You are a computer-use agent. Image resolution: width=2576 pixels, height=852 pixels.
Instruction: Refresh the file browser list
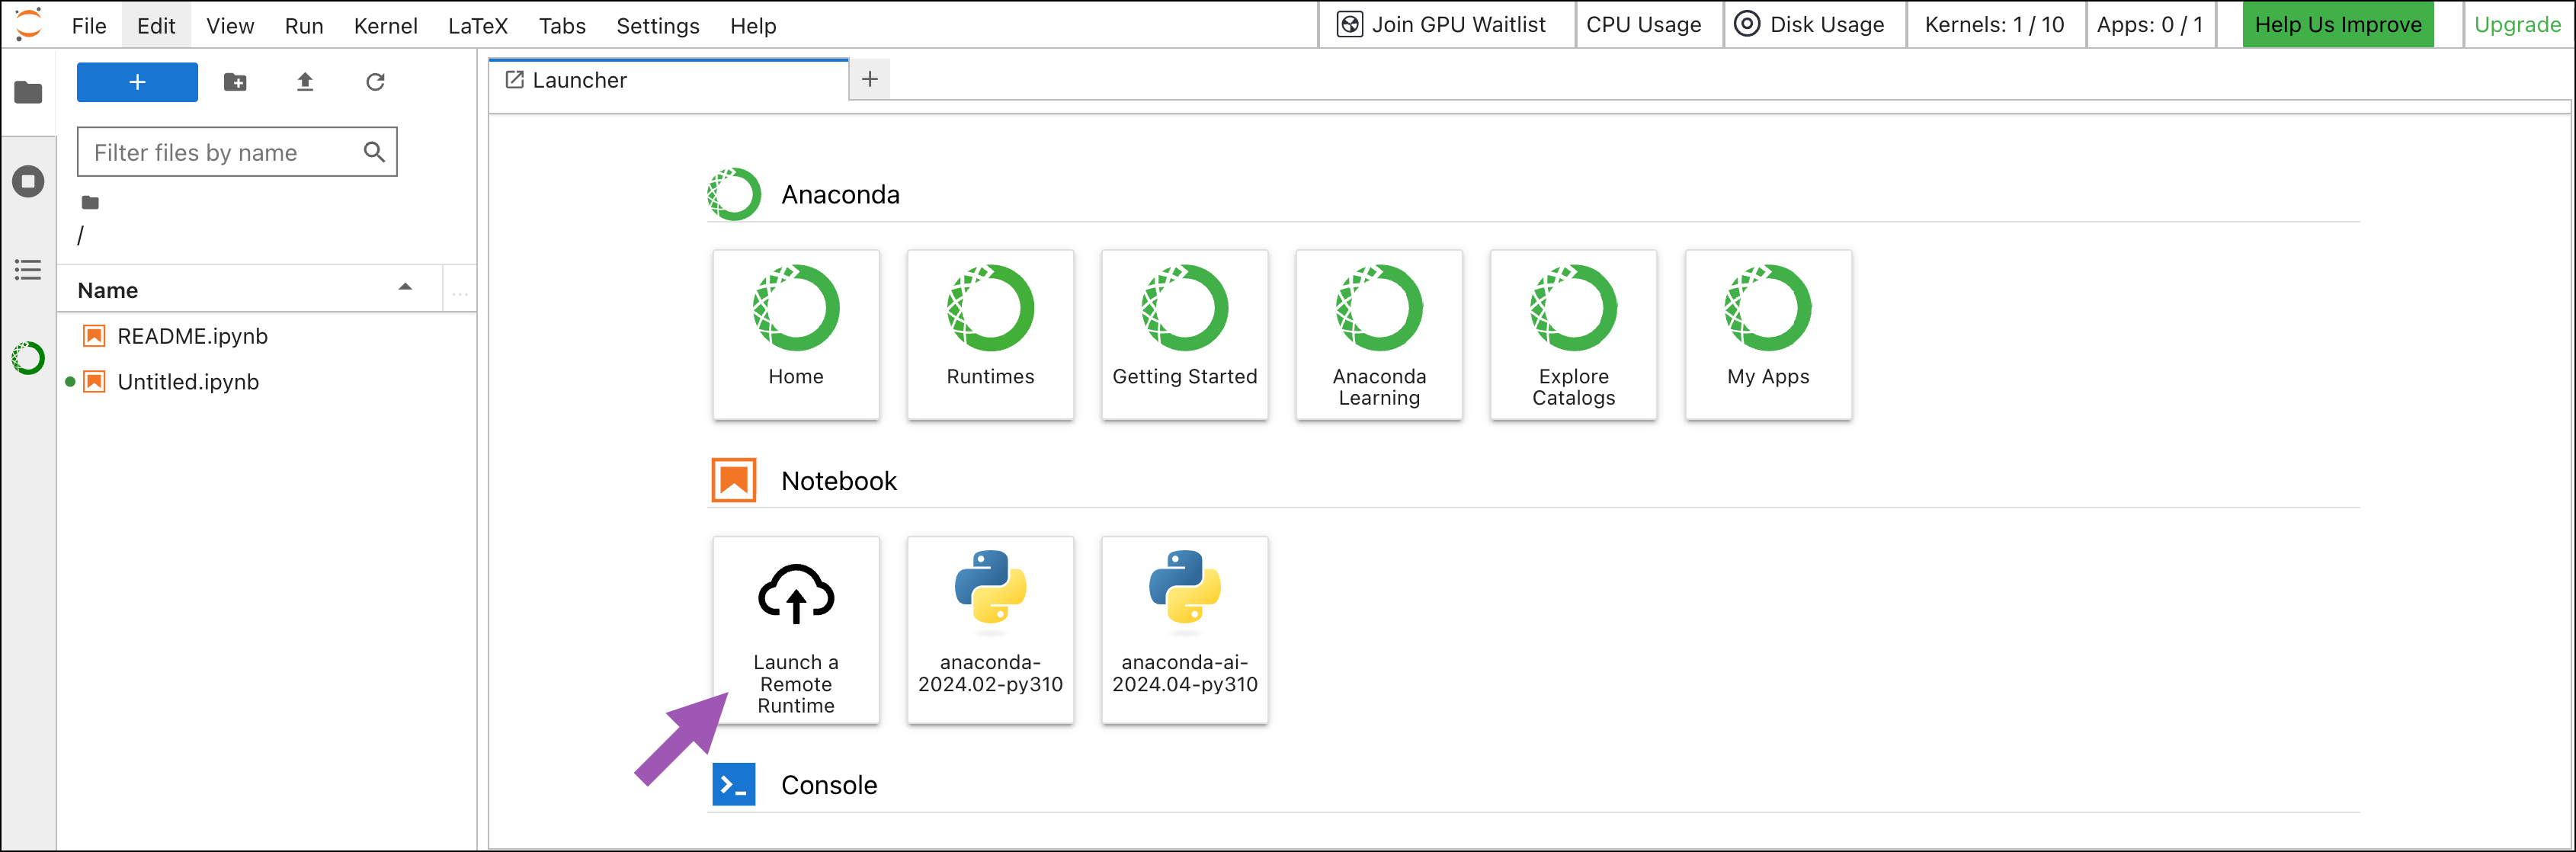click(x=375, y=82)
